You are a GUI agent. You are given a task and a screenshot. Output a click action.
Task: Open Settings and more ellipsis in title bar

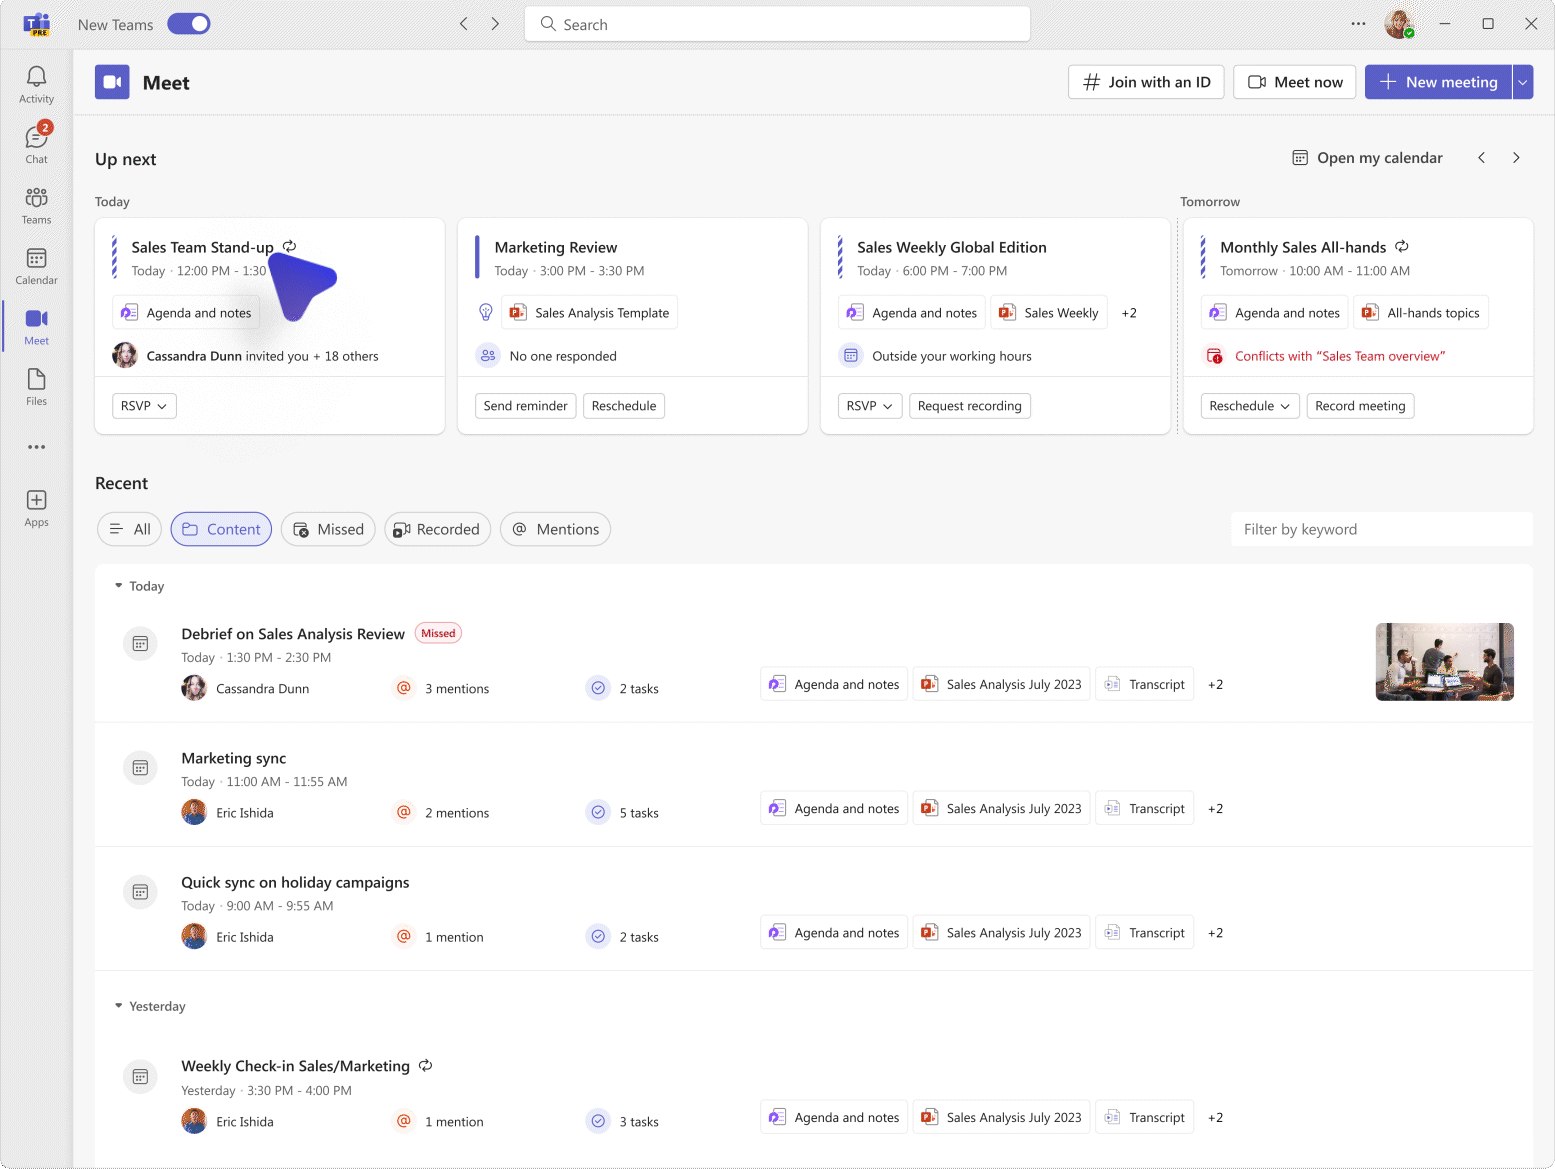(x=1358, y=24)
